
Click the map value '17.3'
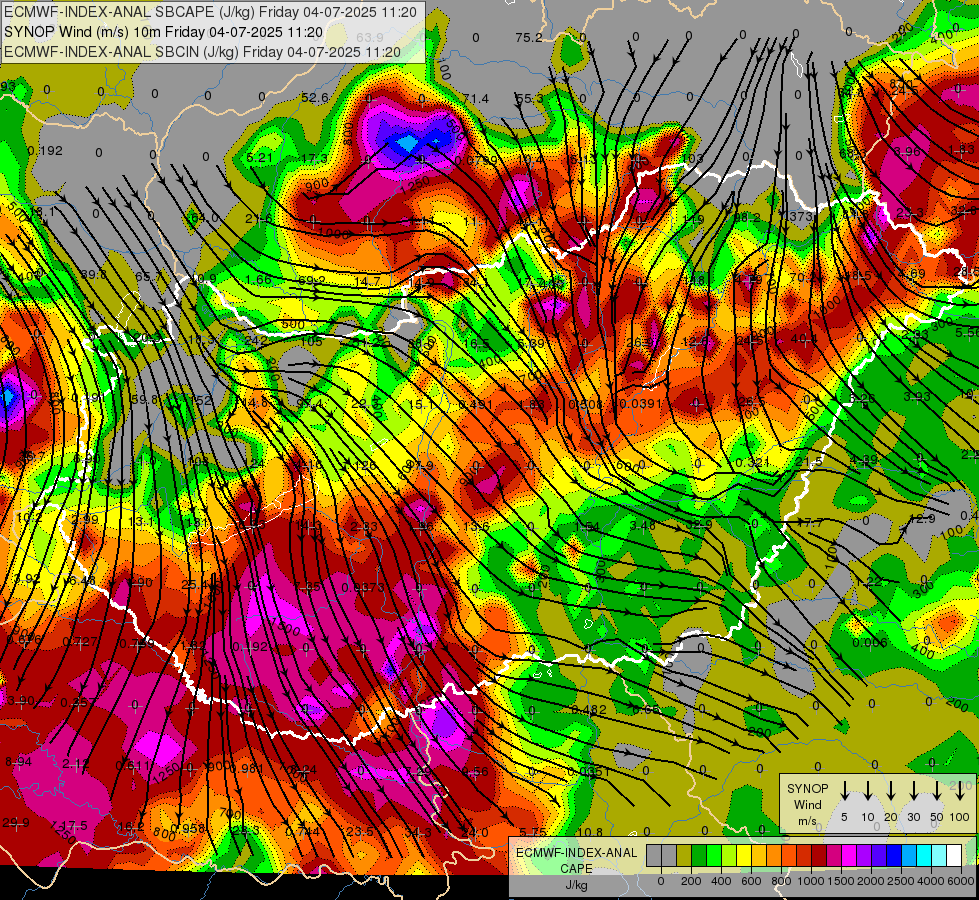(314, 158)
